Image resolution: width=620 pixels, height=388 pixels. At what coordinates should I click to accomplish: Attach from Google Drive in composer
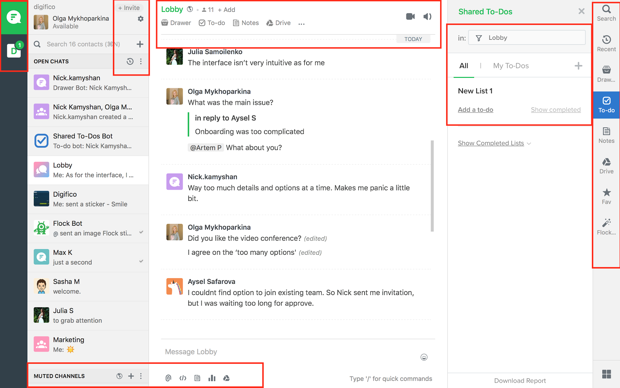pyautogui.click(x=226, y=378)
